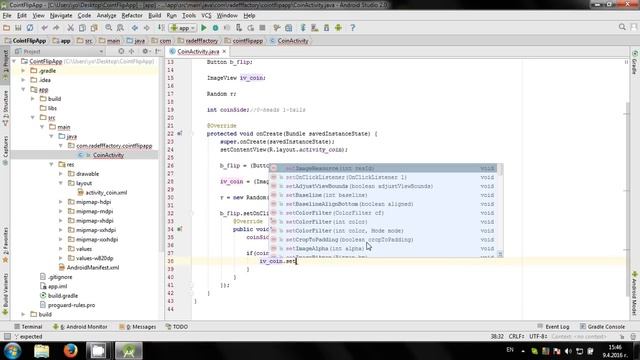Open the TODO tool window
The height and width of the screenshot is (360, 640).
[x=177, y=327]
